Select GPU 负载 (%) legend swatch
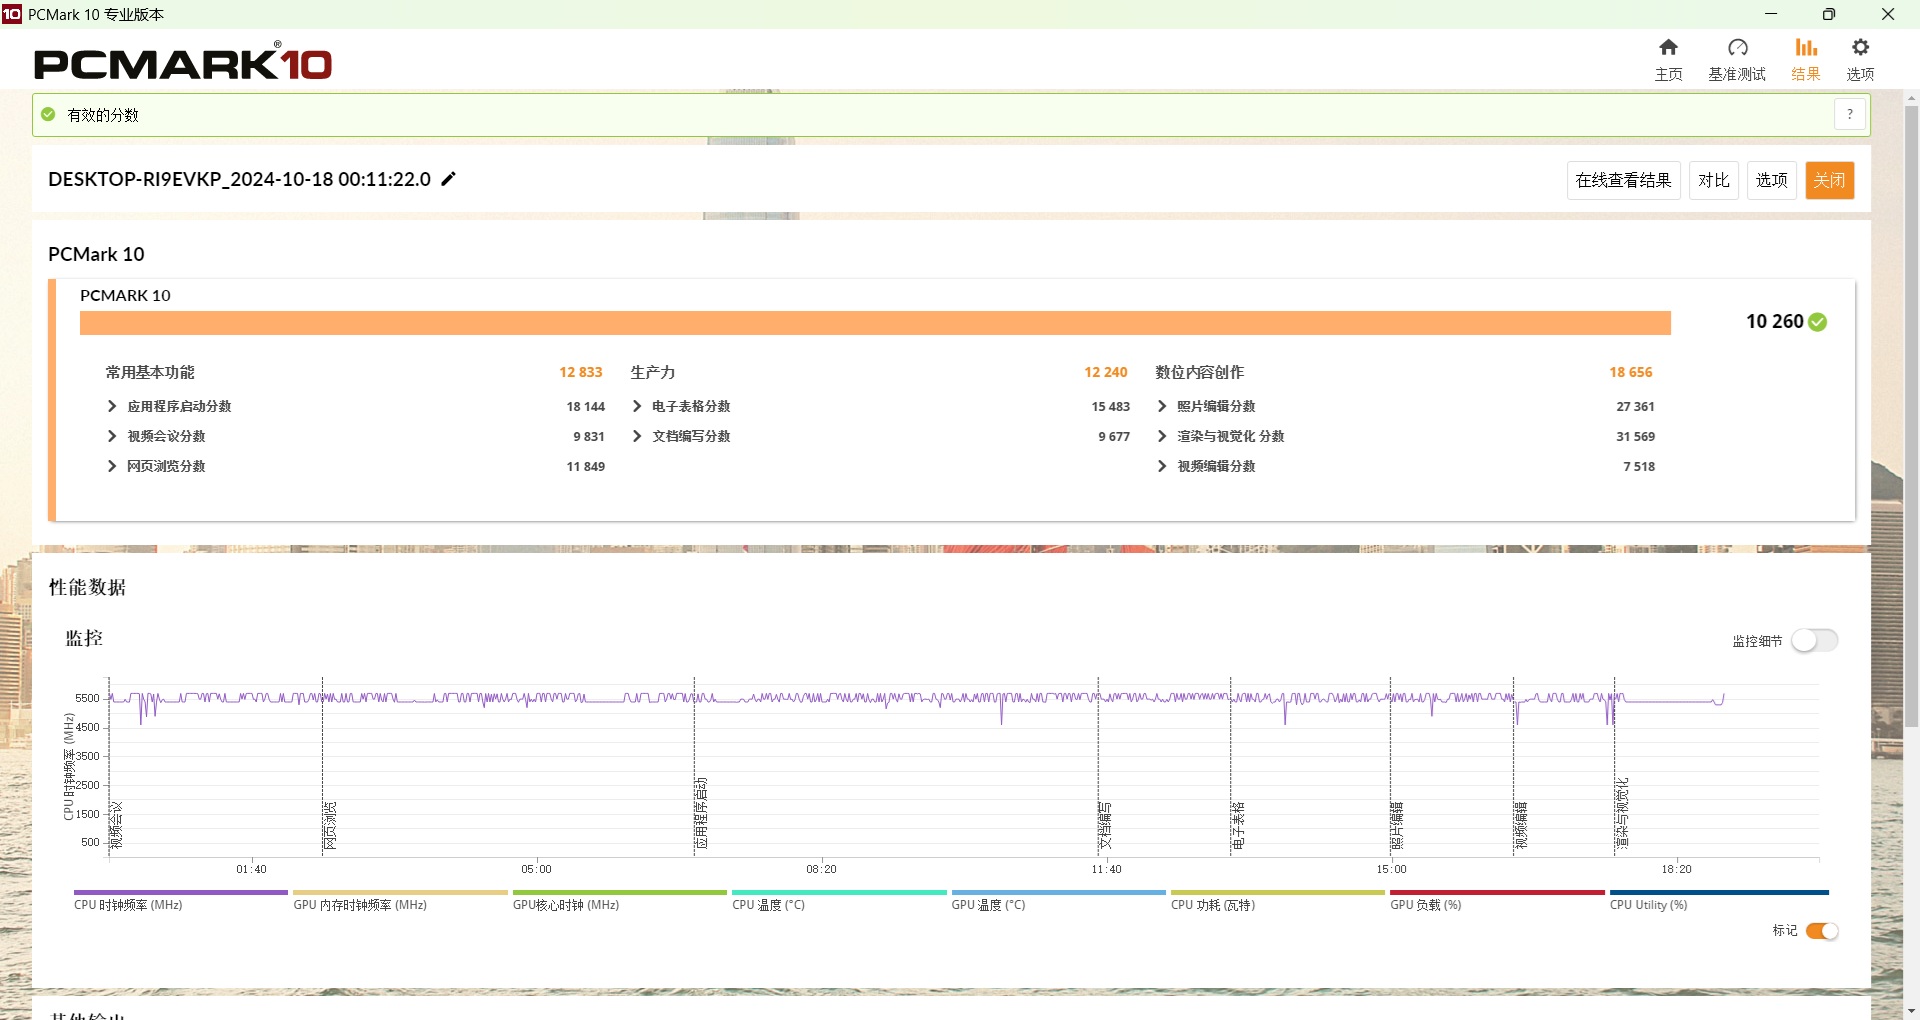 point(1497,892)
